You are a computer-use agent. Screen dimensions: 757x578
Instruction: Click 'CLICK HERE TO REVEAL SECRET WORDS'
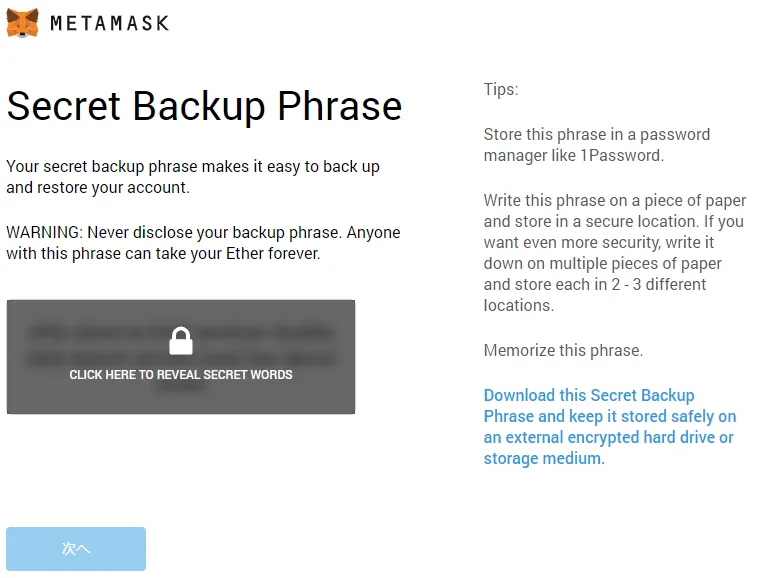point(181,375)
